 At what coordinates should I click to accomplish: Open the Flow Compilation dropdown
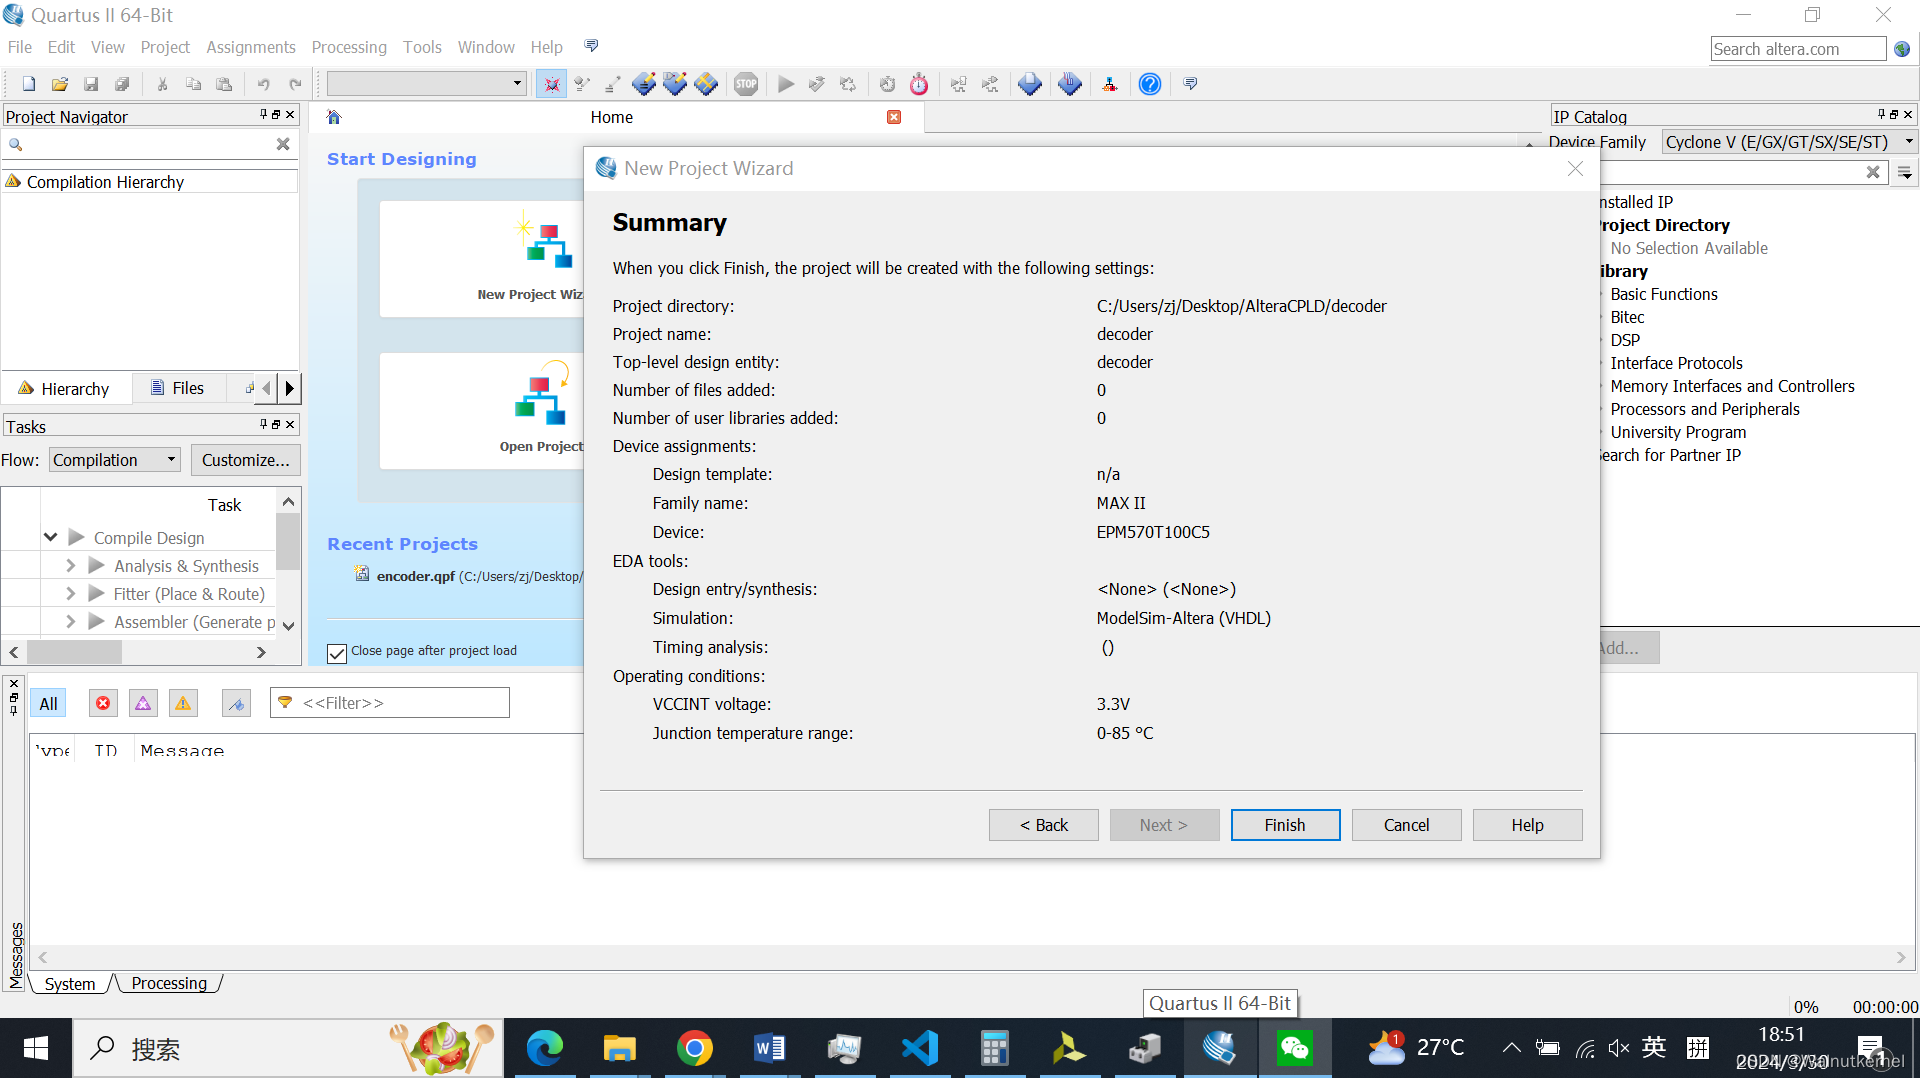pos(115,460)
